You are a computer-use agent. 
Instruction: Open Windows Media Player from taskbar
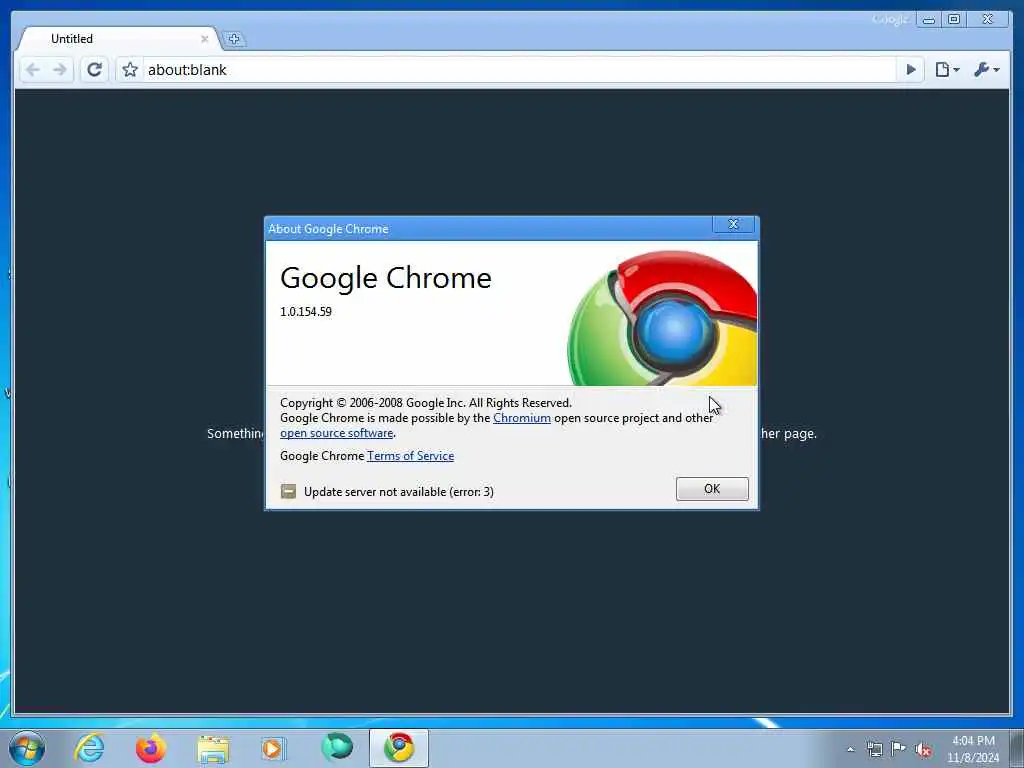(x=273, y=748)
